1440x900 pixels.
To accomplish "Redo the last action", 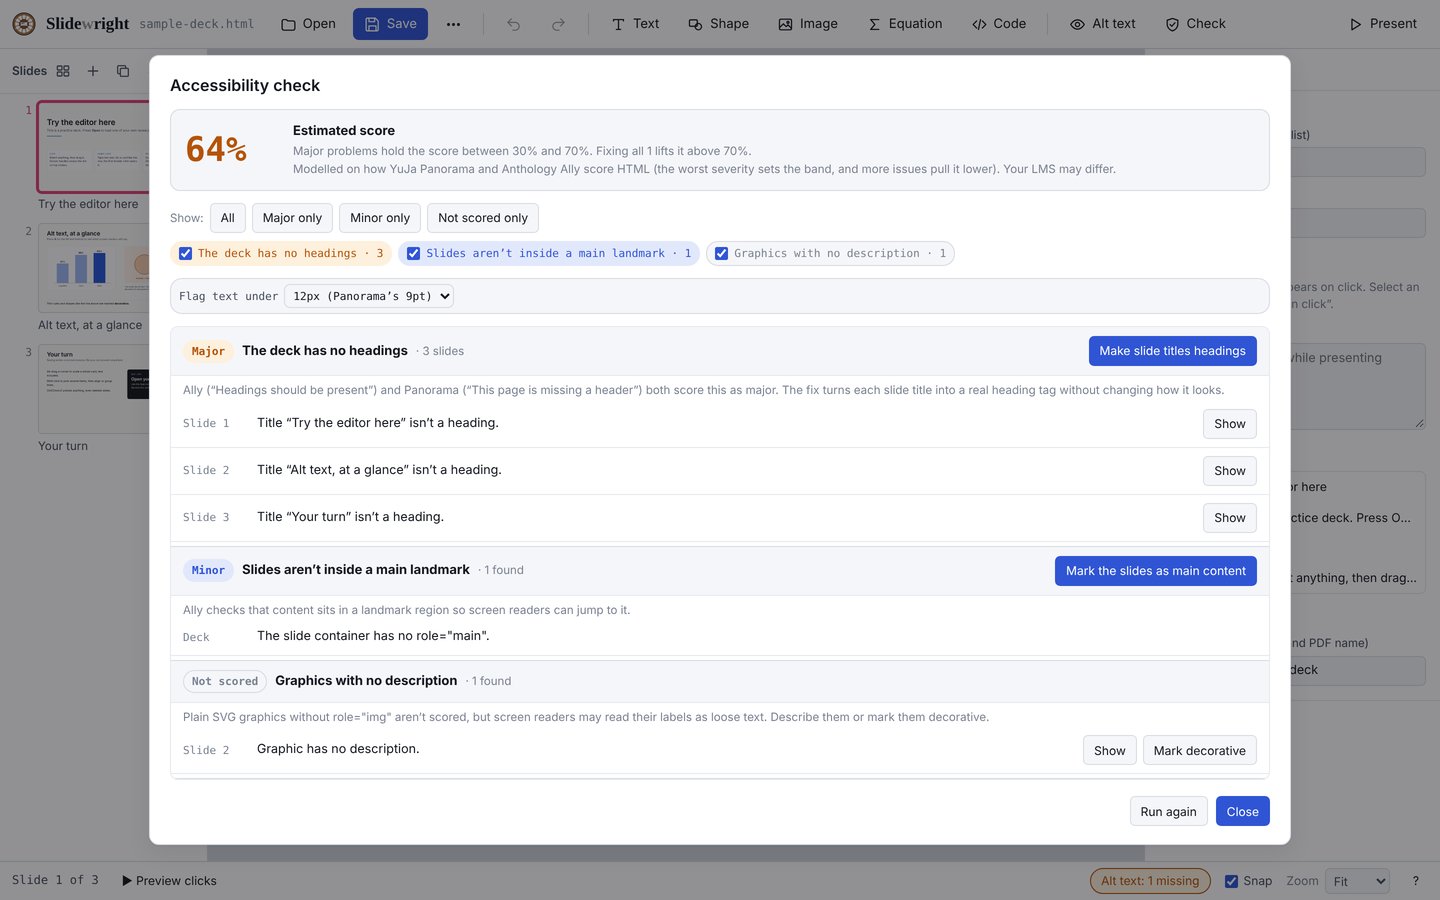I will tap(558, 24).
